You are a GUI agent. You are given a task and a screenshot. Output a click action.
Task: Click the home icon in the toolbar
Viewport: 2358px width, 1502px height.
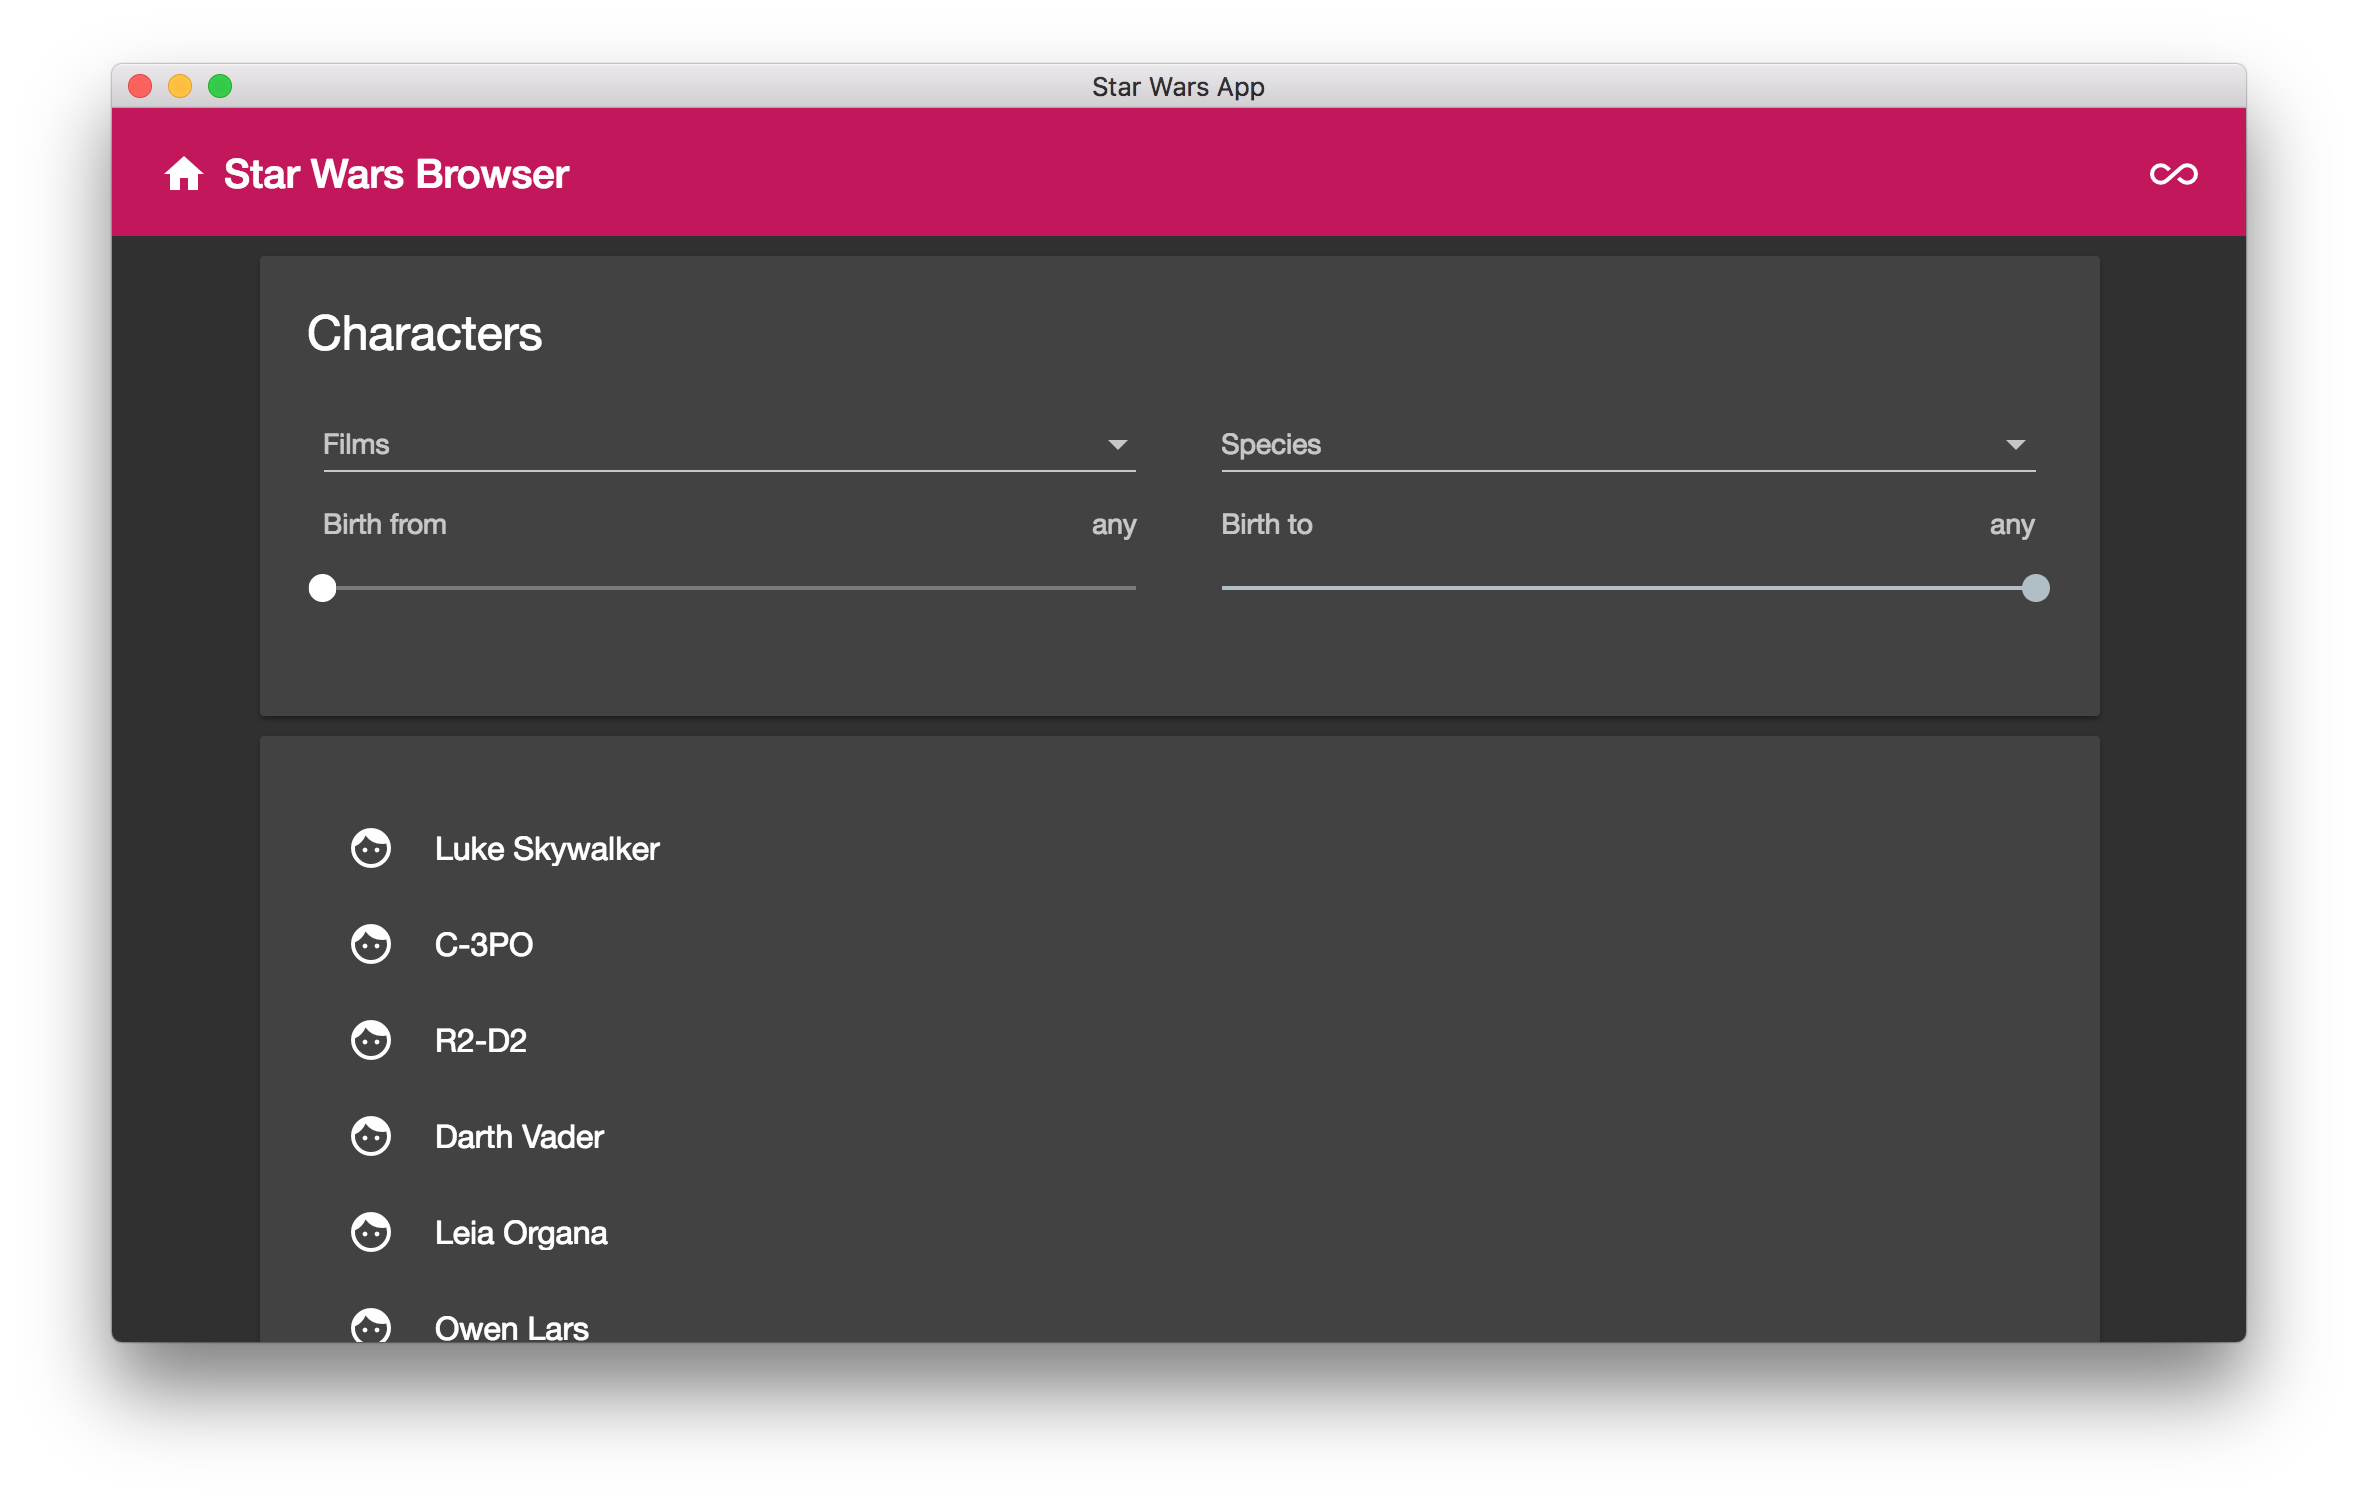(185, 173)
